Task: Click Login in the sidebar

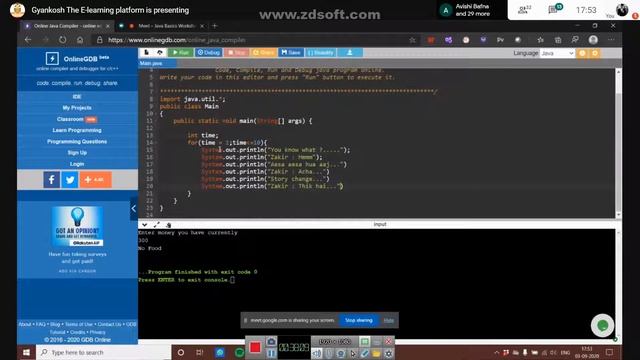Action: click(x=77, y=164)
